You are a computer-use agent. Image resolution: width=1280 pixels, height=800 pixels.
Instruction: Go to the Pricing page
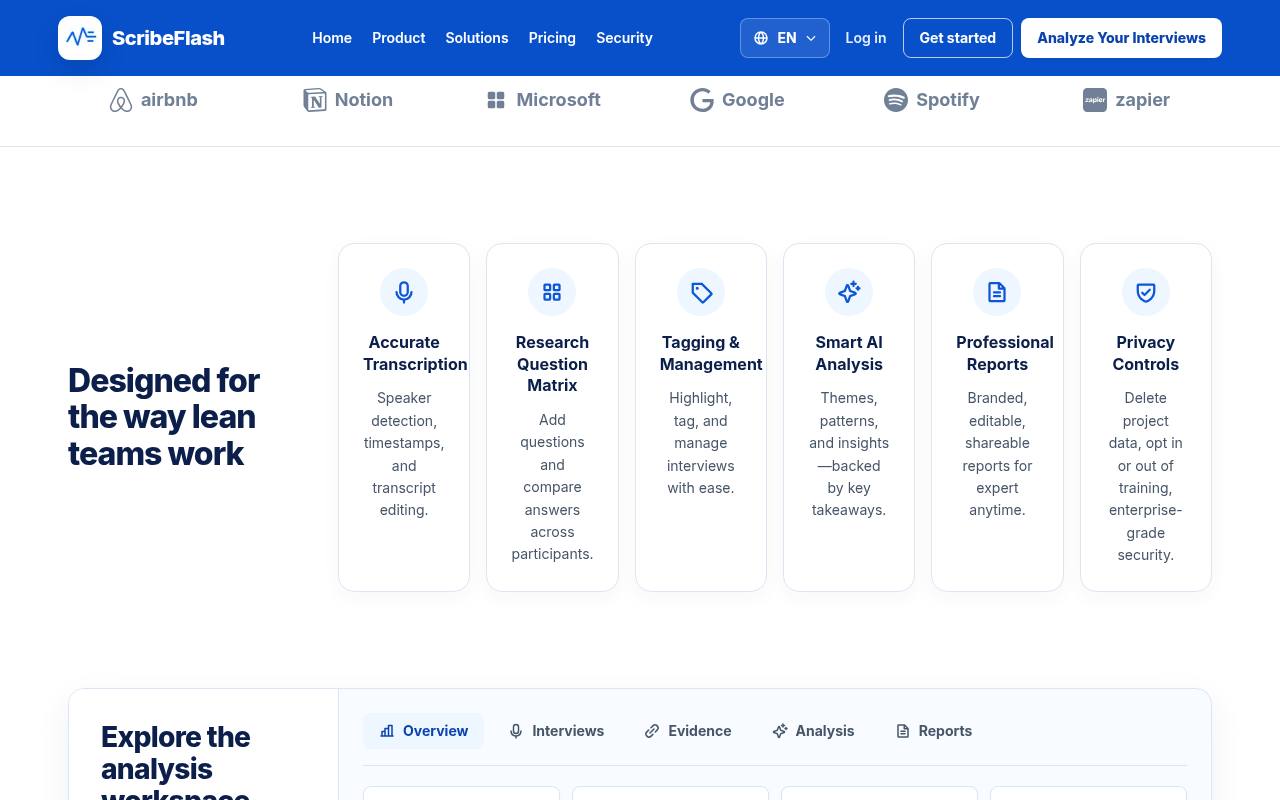552,38
